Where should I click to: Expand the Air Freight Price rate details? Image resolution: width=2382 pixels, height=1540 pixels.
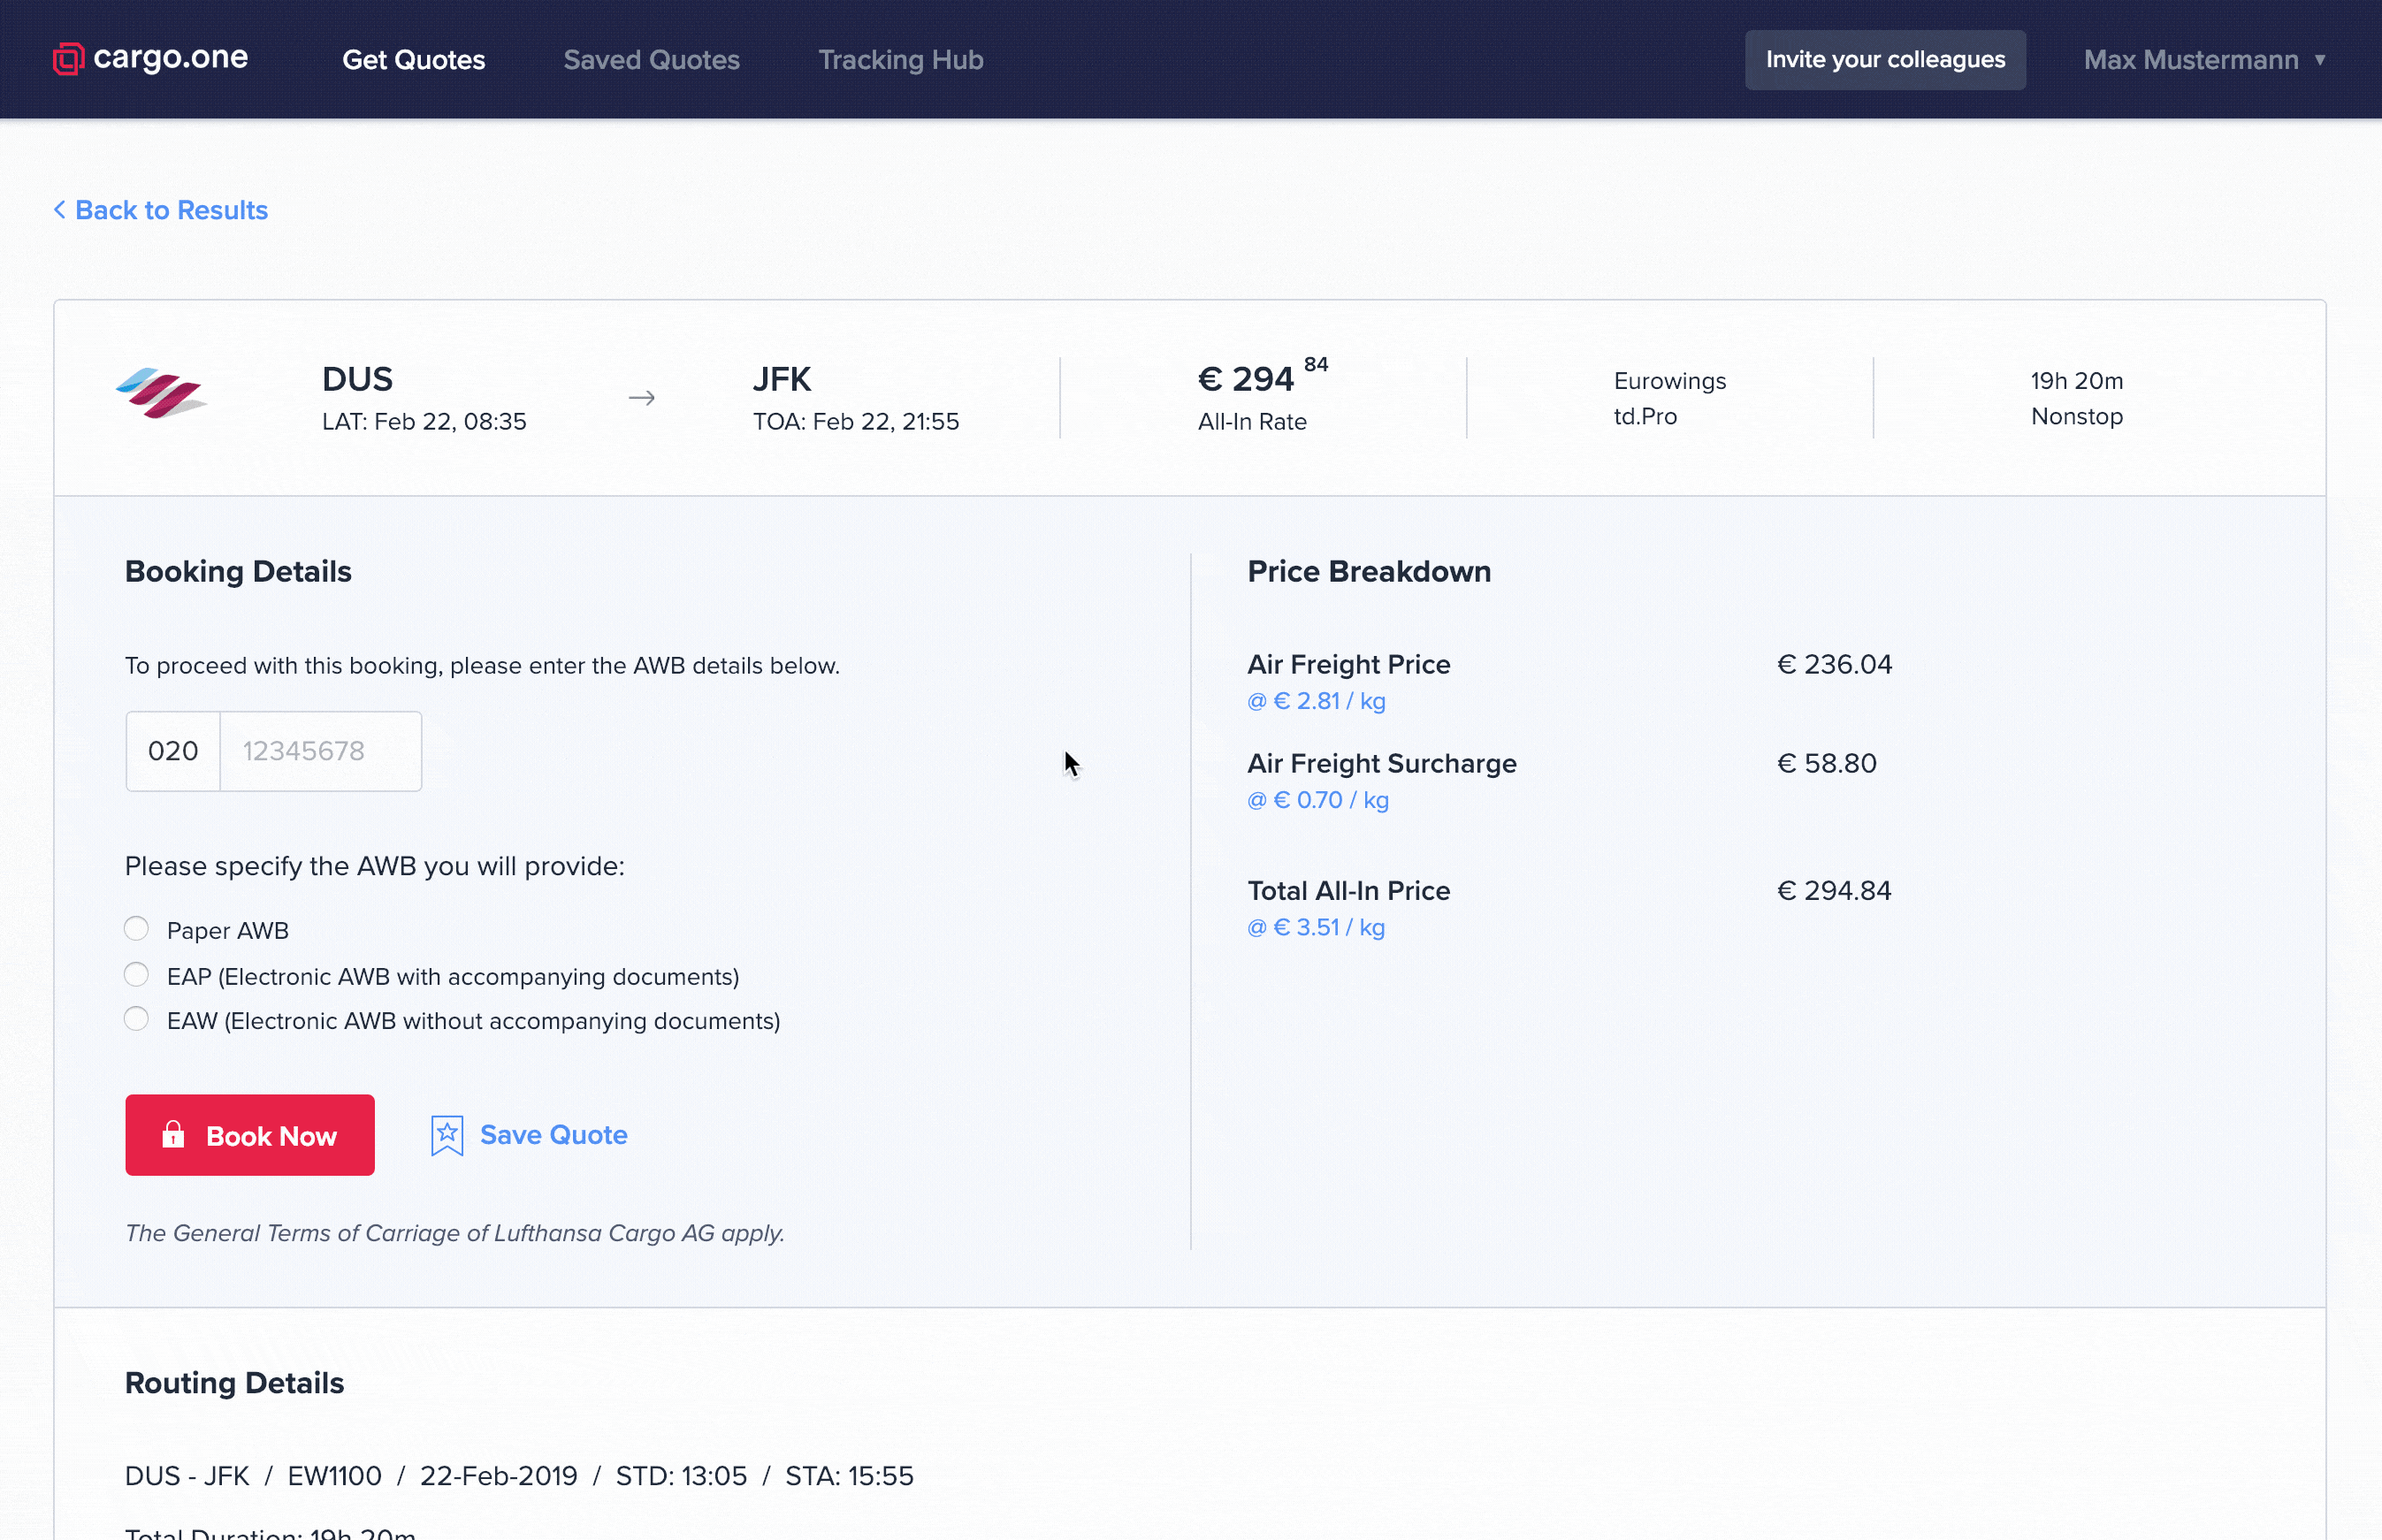tap(1315, 701)
